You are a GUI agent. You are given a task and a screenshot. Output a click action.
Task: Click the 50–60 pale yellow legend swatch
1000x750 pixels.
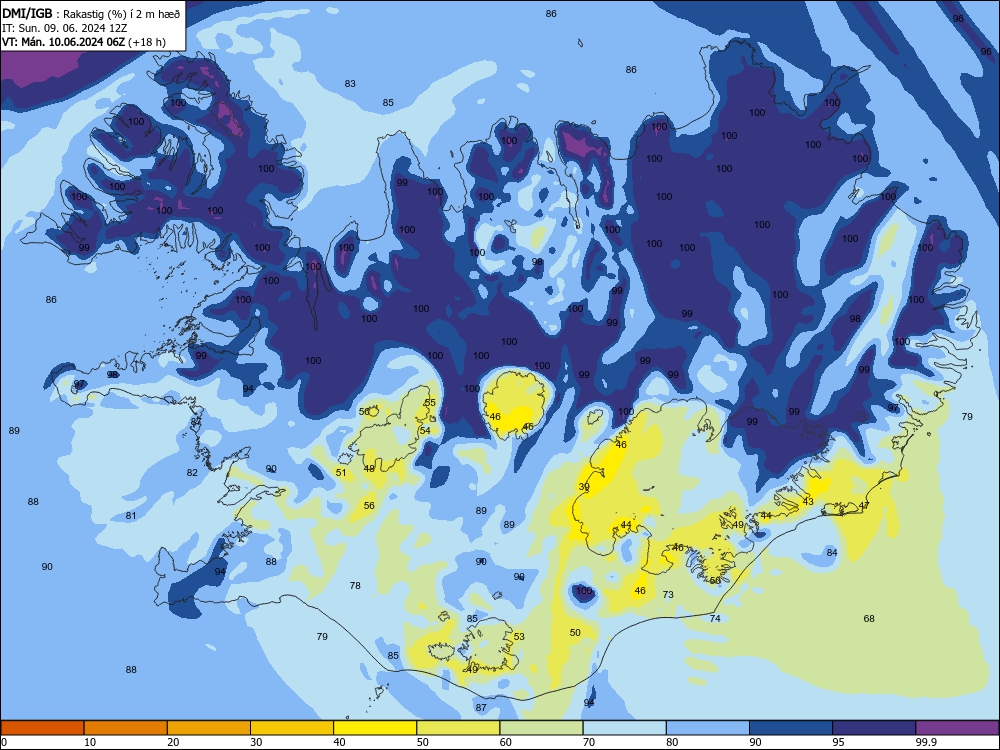tap(458, 728)
